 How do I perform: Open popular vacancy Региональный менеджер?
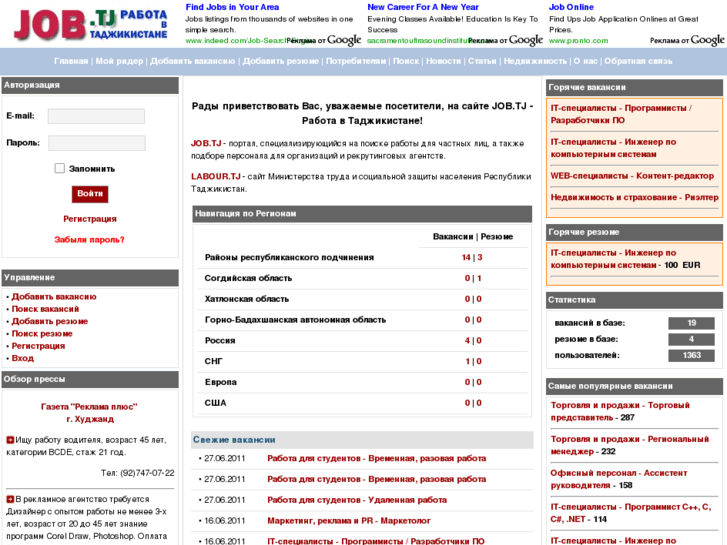(630, 445)
